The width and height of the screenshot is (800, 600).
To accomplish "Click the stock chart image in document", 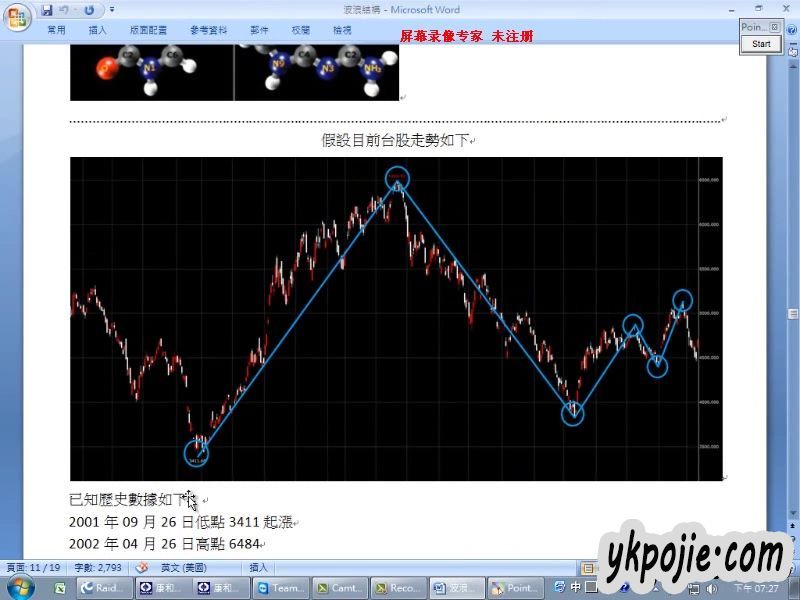I will tap(396, 318).
